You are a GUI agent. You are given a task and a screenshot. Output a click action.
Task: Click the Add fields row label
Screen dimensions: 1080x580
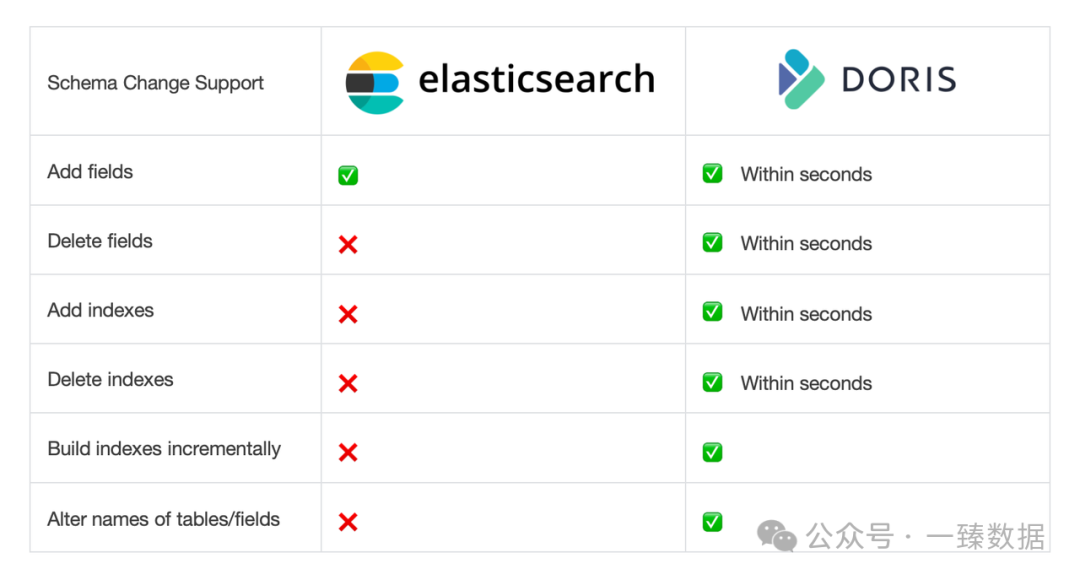click(x=90, y=172)
